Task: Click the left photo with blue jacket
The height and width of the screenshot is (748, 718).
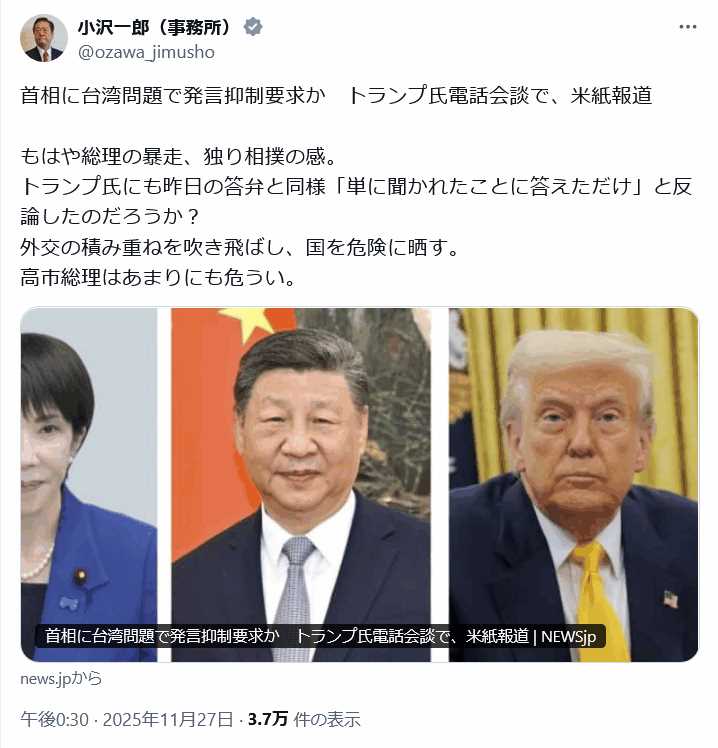Action: (x=89, y=484)
